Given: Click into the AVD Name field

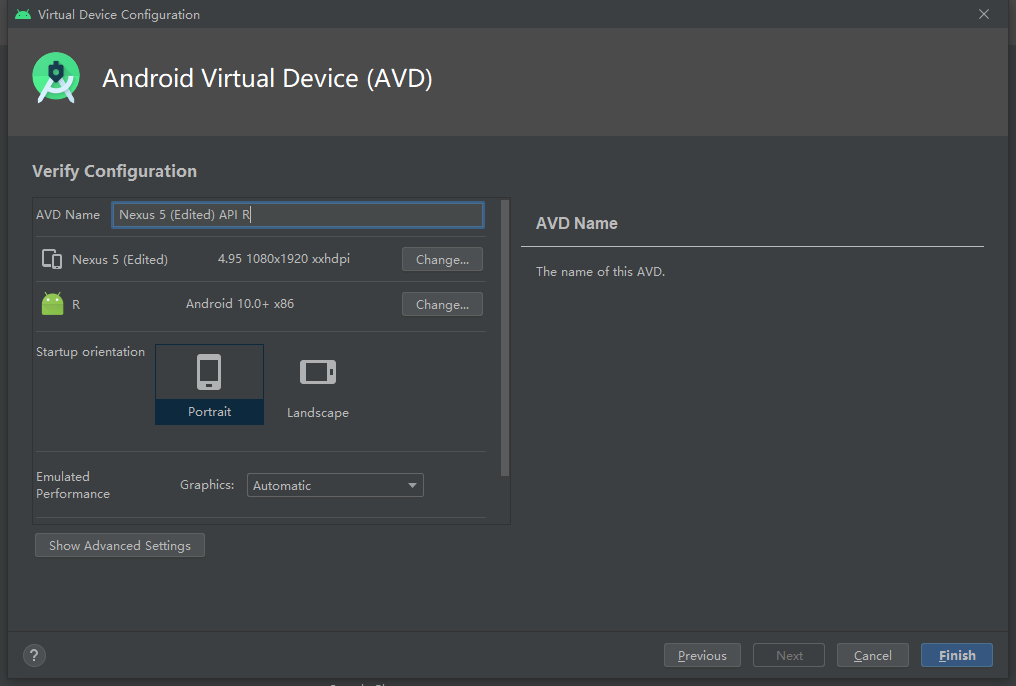Looking at the screenshot, I should pyautogui.click(x=297, y=215).
